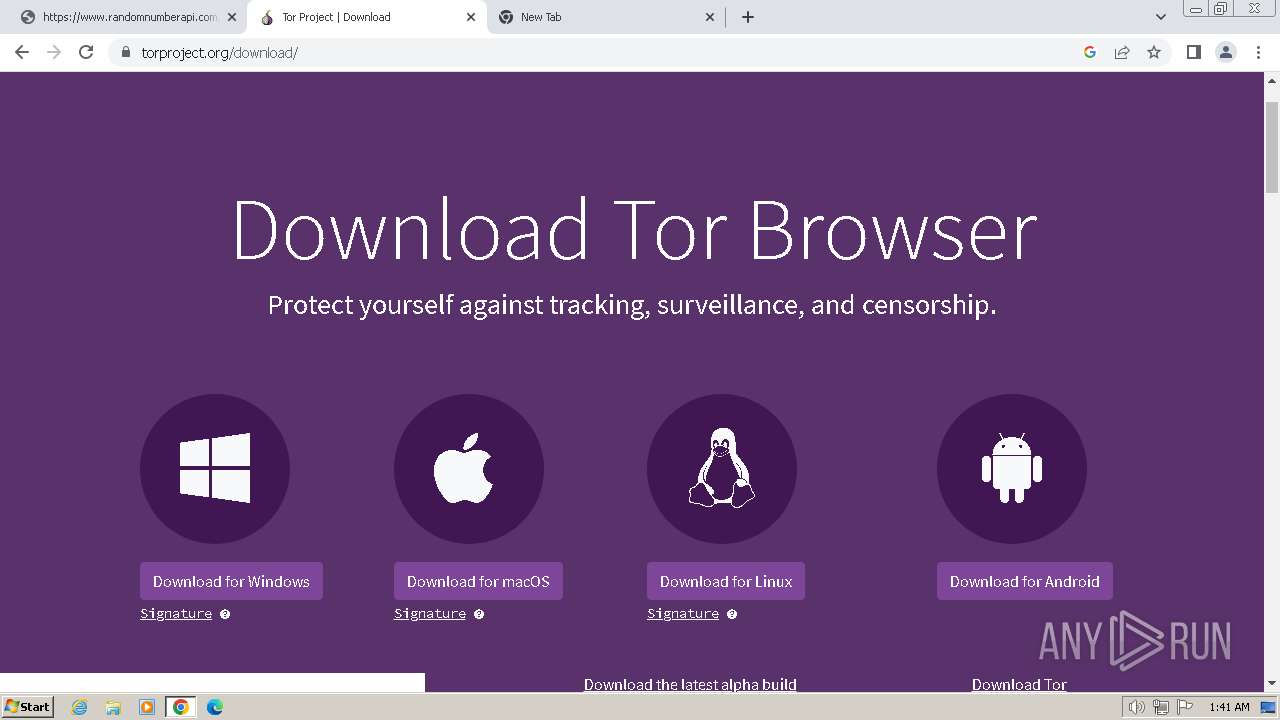Open a new tab with plus button

[x=748, y=17]
